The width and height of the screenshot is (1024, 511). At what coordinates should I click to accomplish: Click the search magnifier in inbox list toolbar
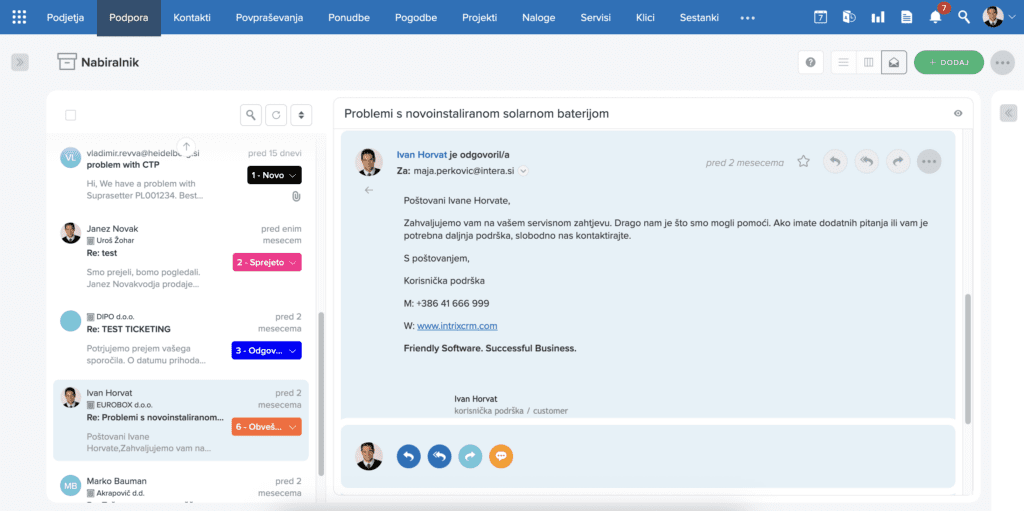(251, 115)
